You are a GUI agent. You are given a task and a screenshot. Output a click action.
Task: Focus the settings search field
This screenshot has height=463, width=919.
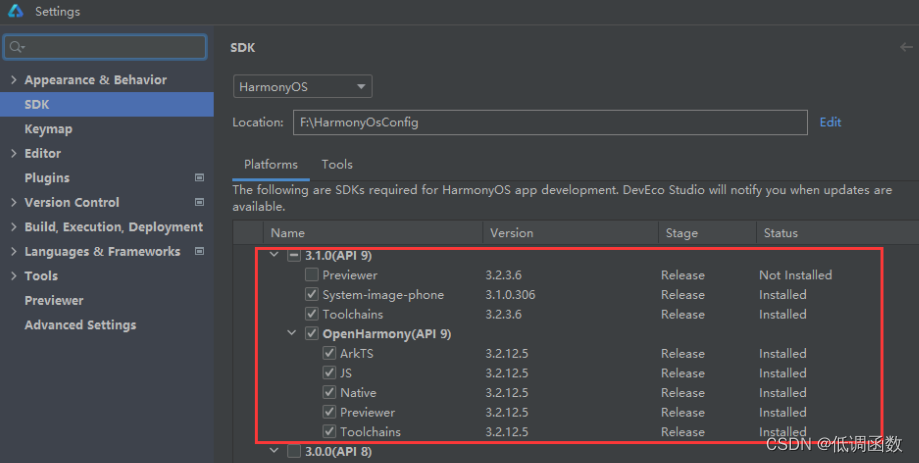tap(105, 47)
